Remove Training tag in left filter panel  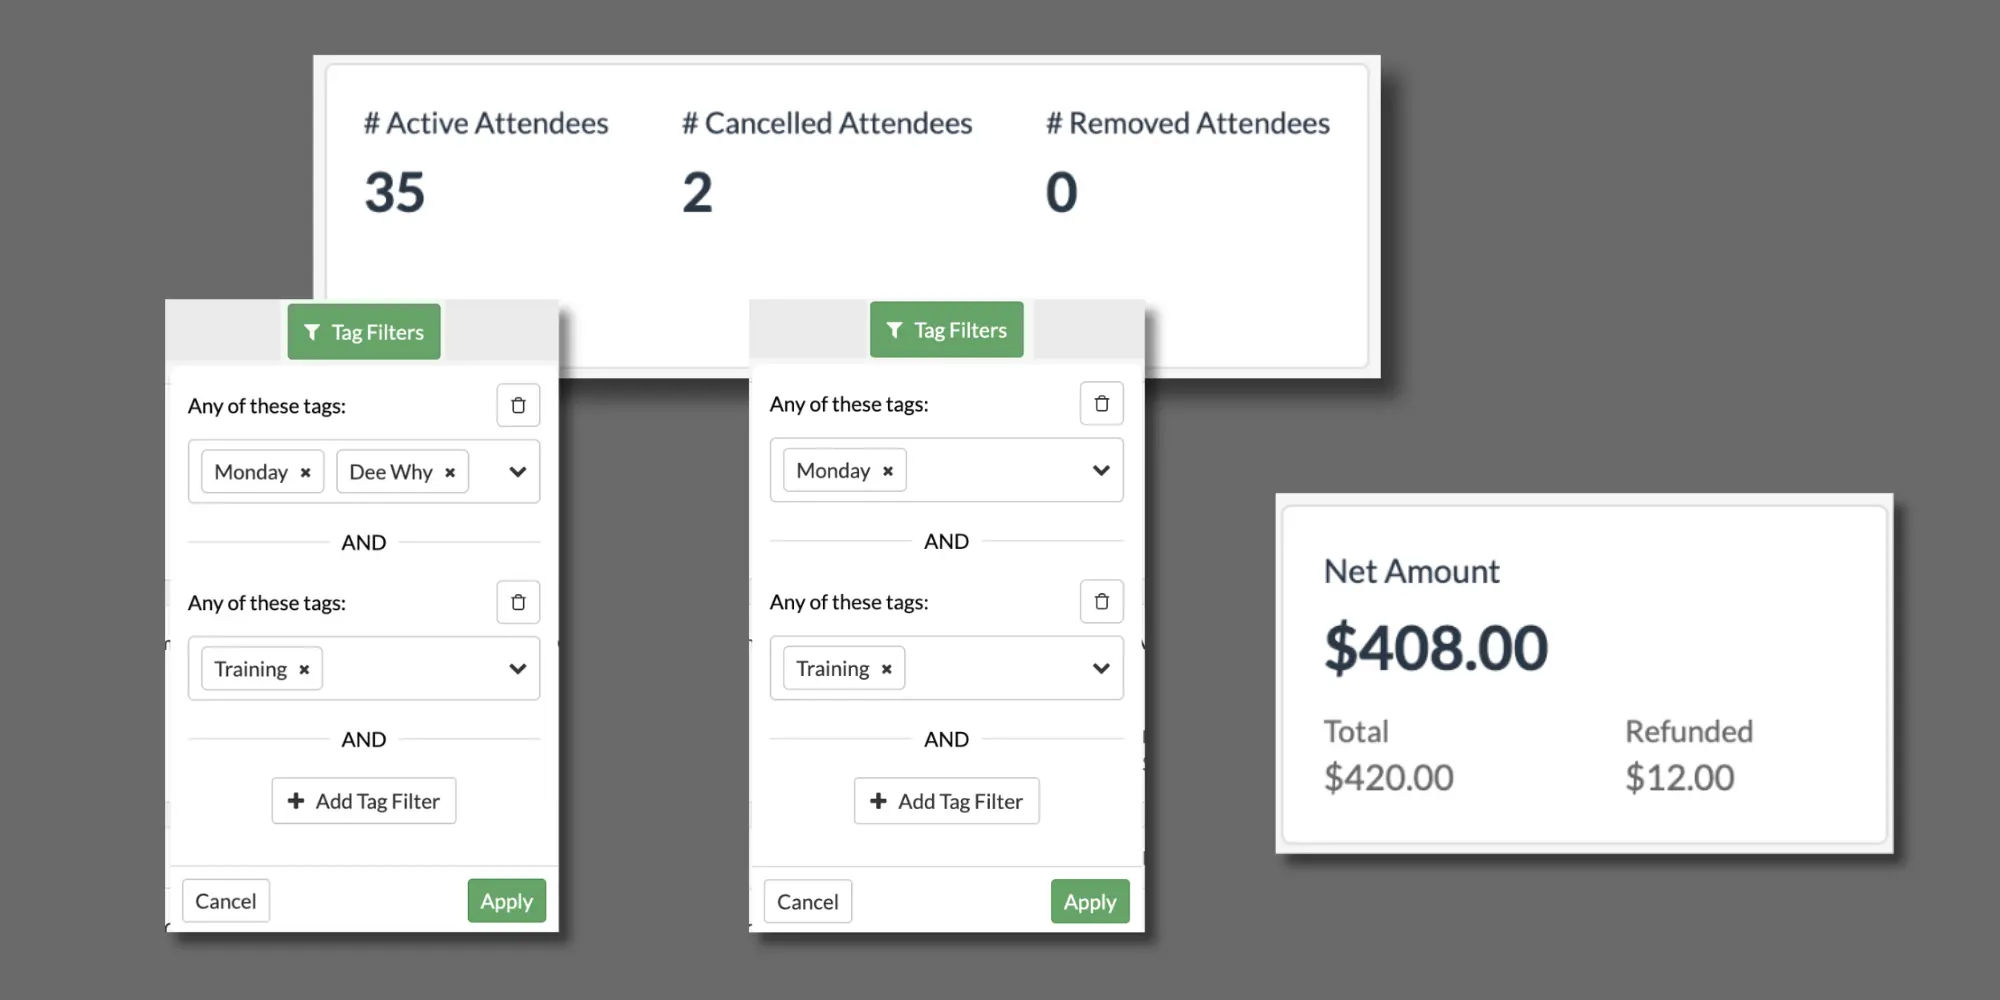point(304,669)
